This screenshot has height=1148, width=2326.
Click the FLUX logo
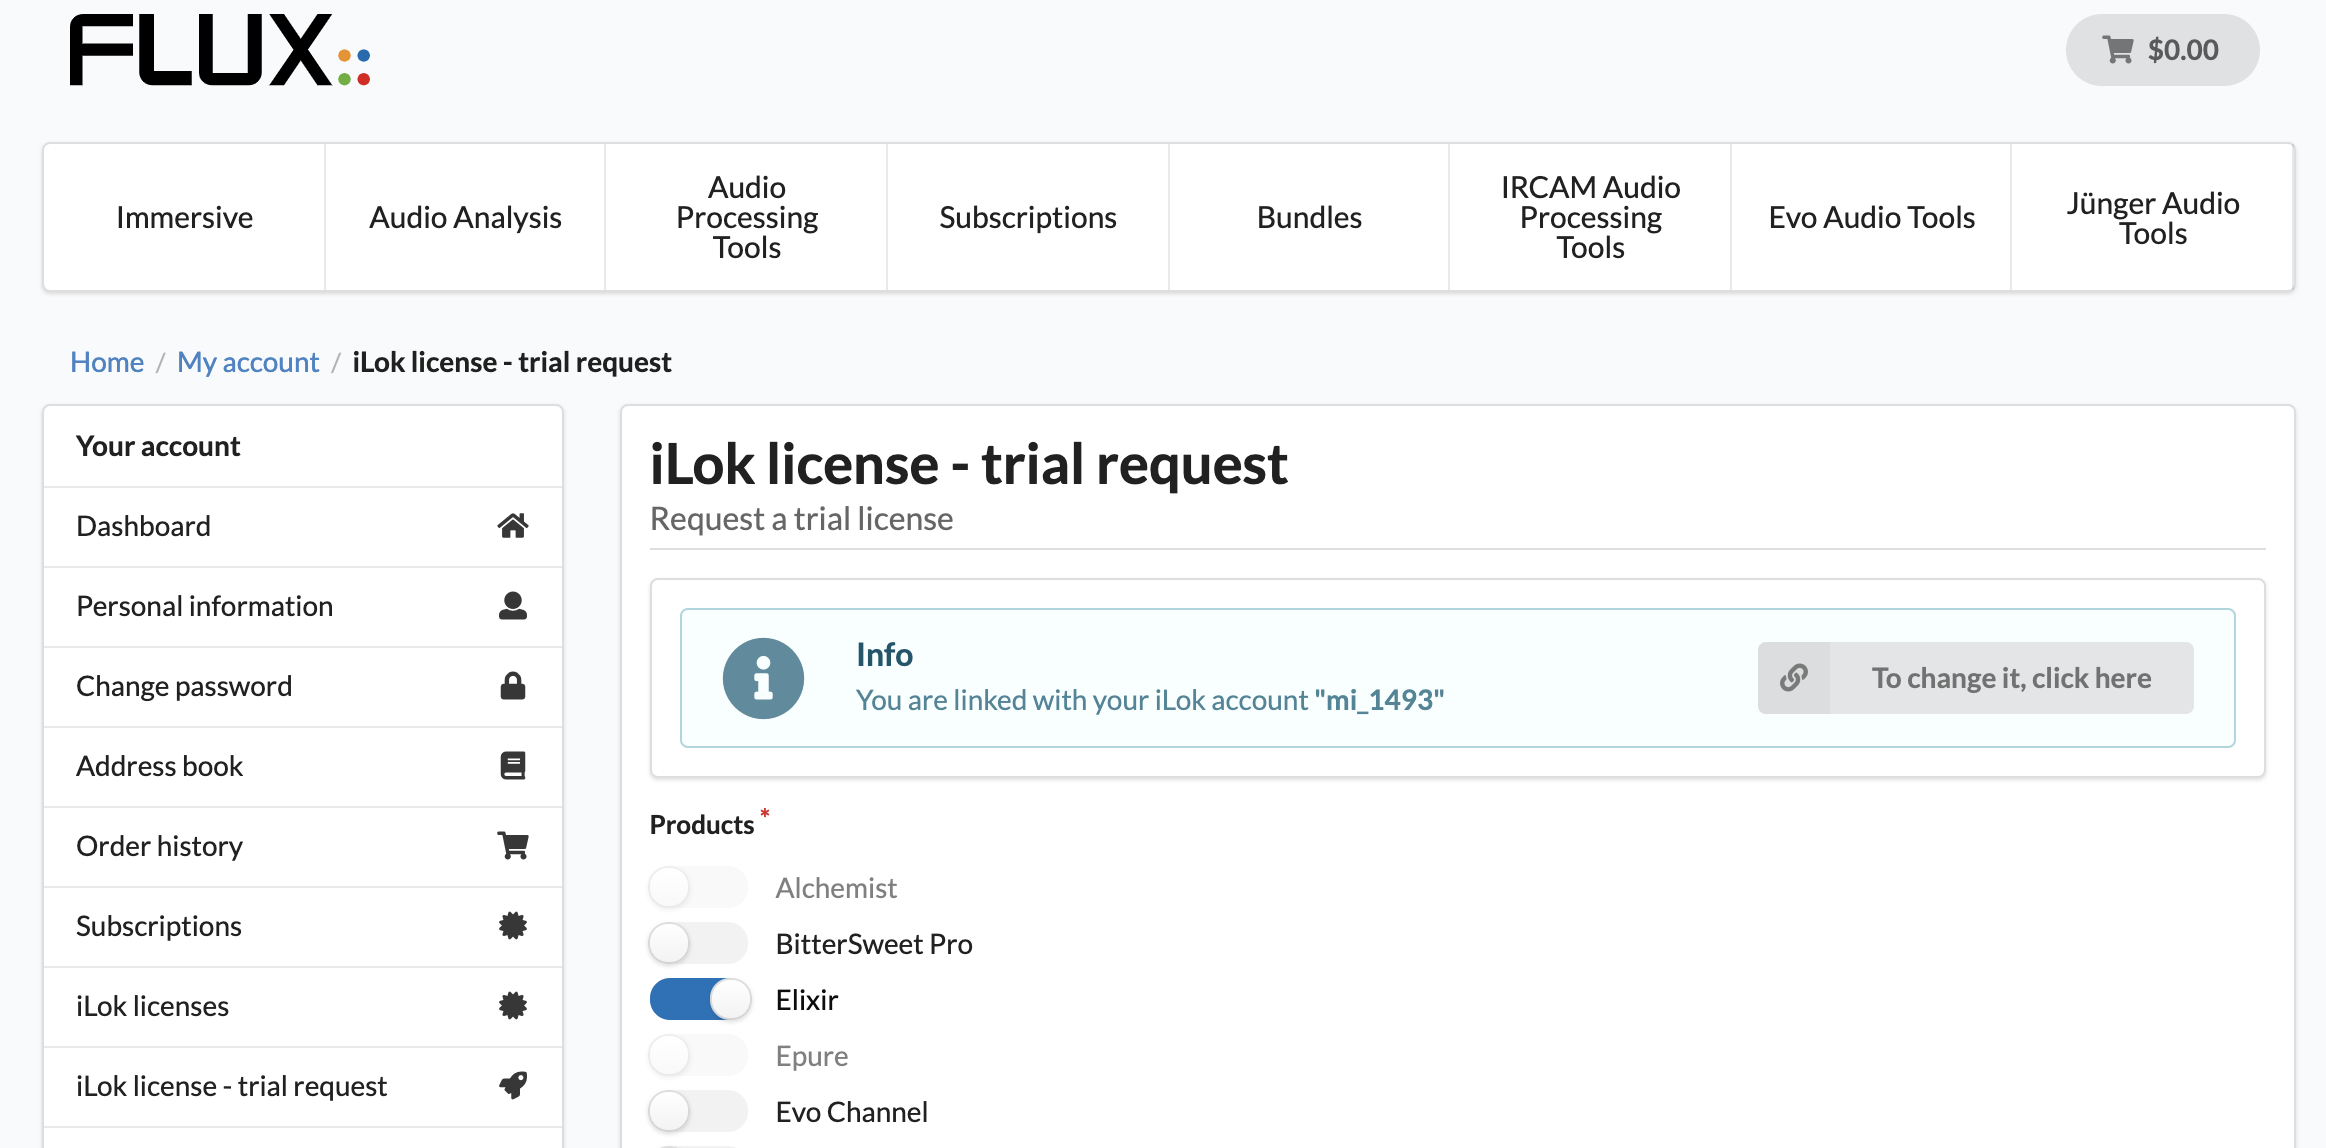(x=219, y=50)
